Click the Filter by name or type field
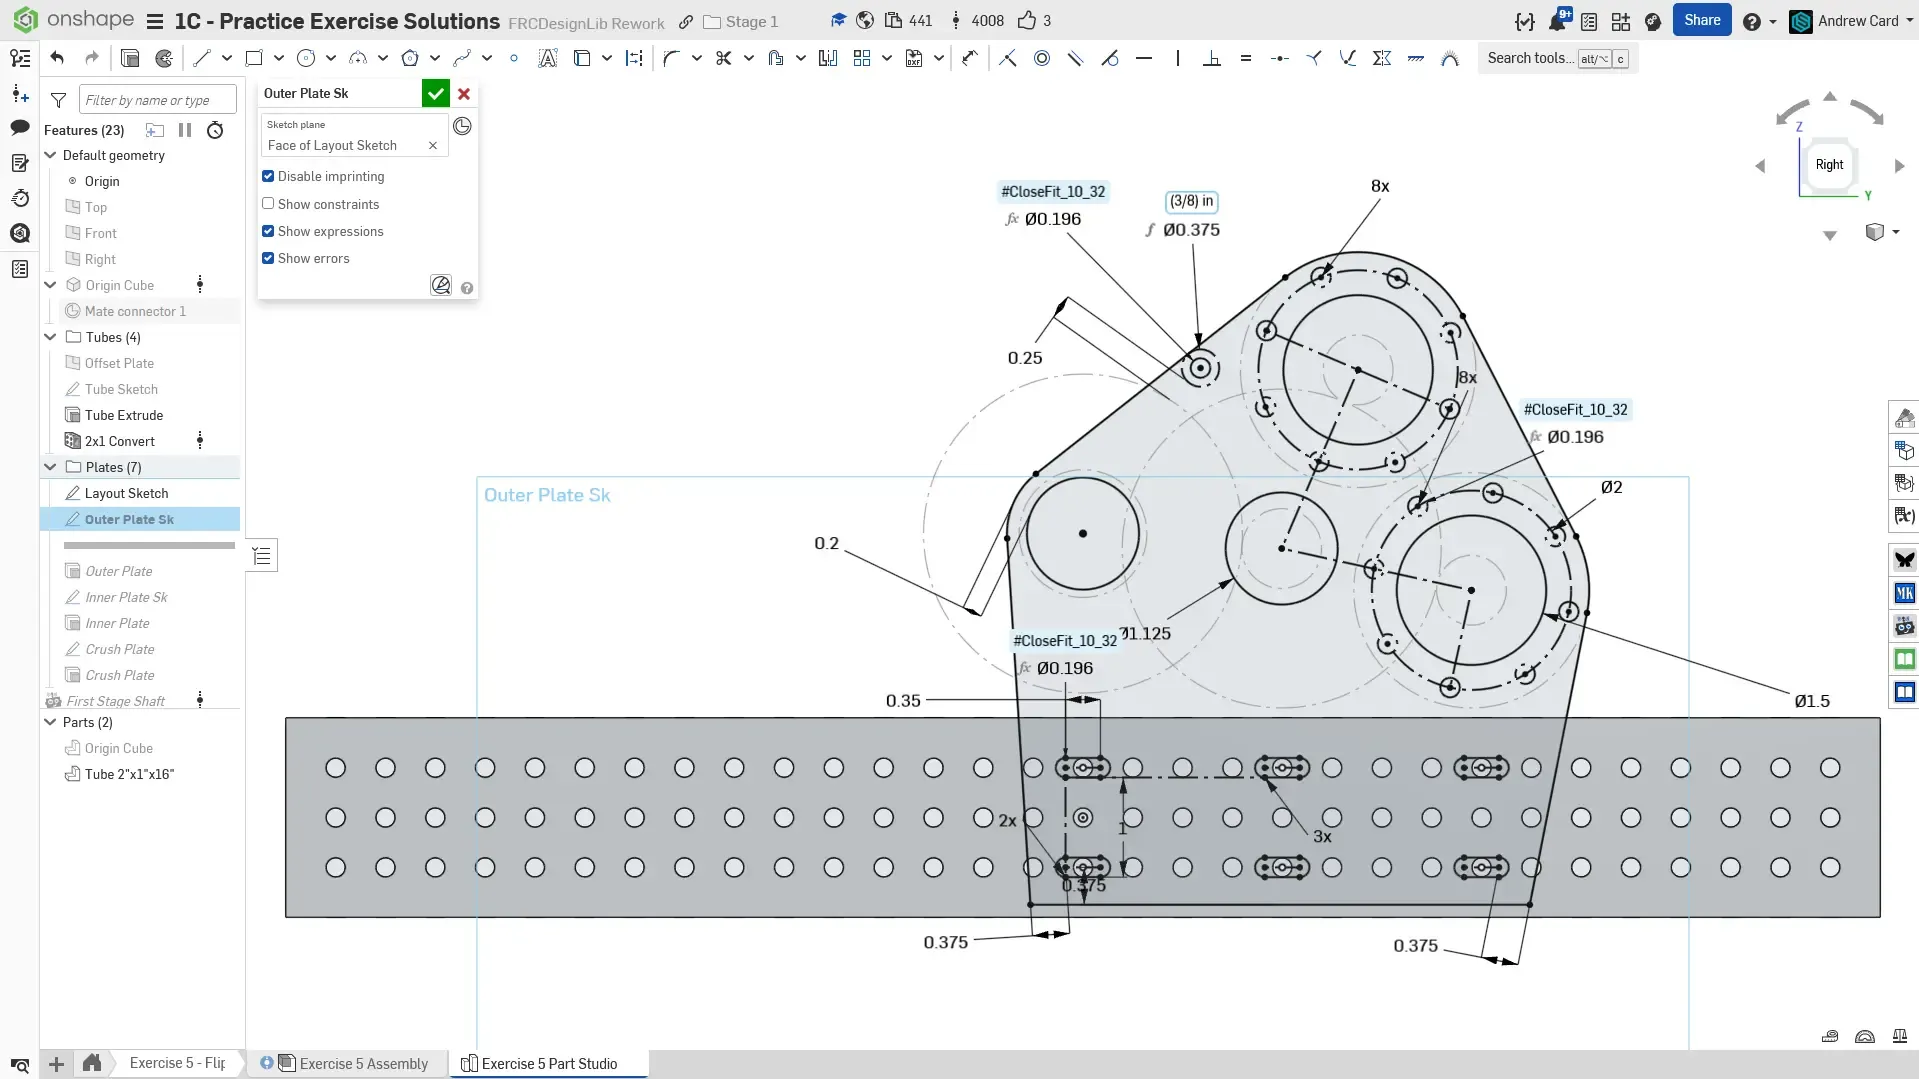Viewport: 1919px width, 1079px height. [157, 100]
